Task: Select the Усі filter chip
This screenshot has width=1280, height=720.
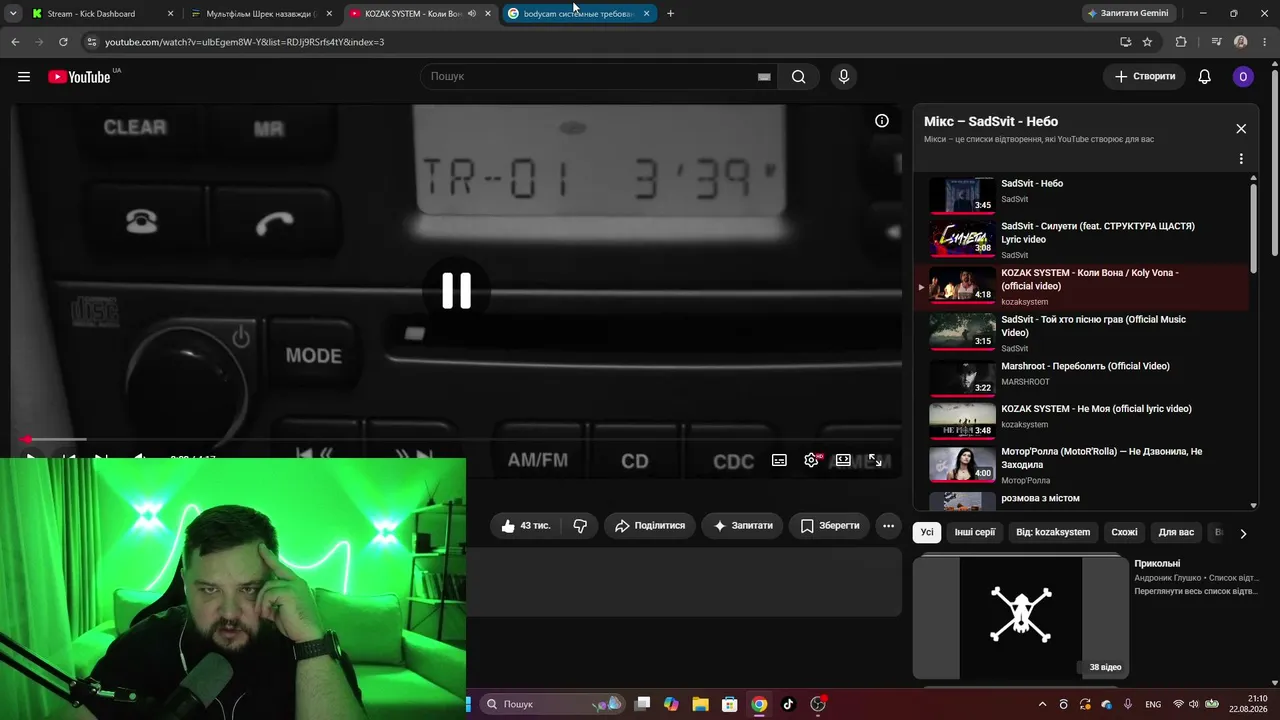Action: (927, 532)
